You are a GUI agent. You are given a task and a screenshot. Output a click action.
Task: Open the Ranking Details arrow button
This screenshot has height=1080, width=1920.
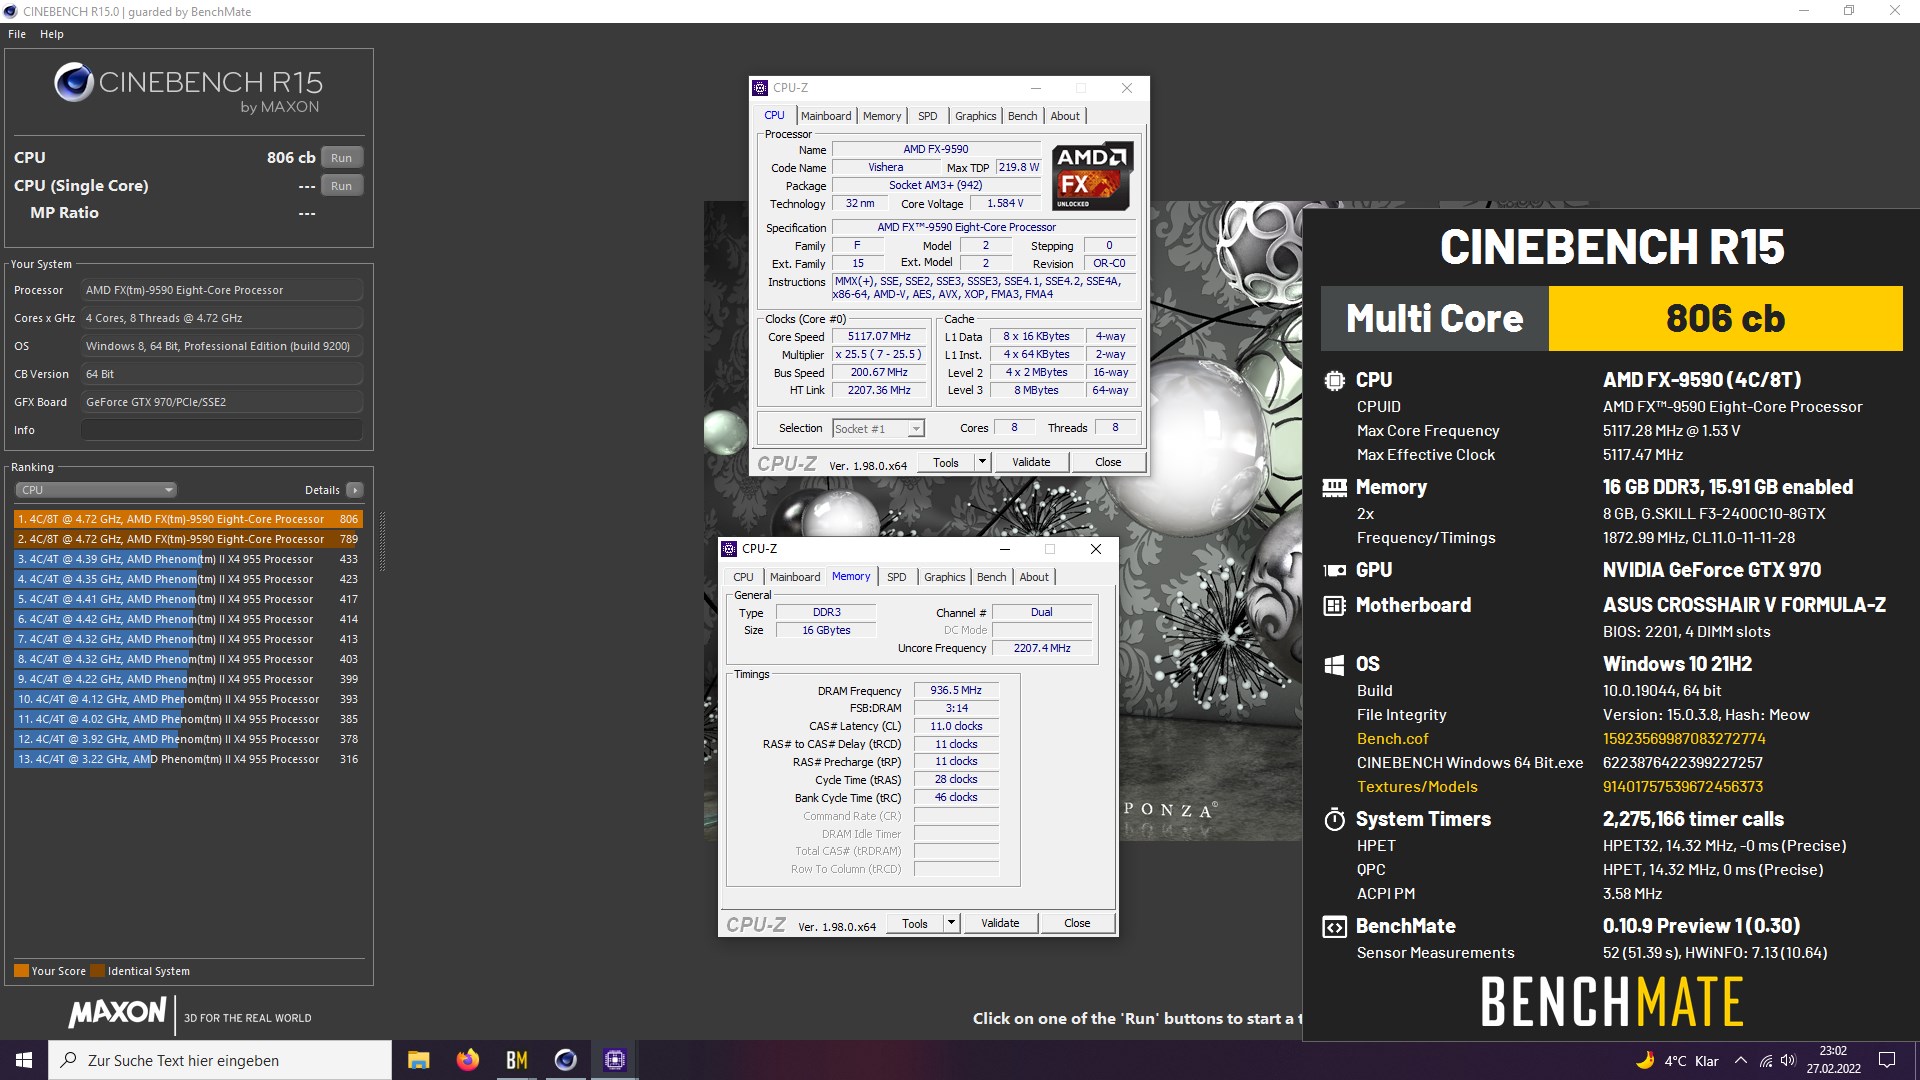click(355, 490)
